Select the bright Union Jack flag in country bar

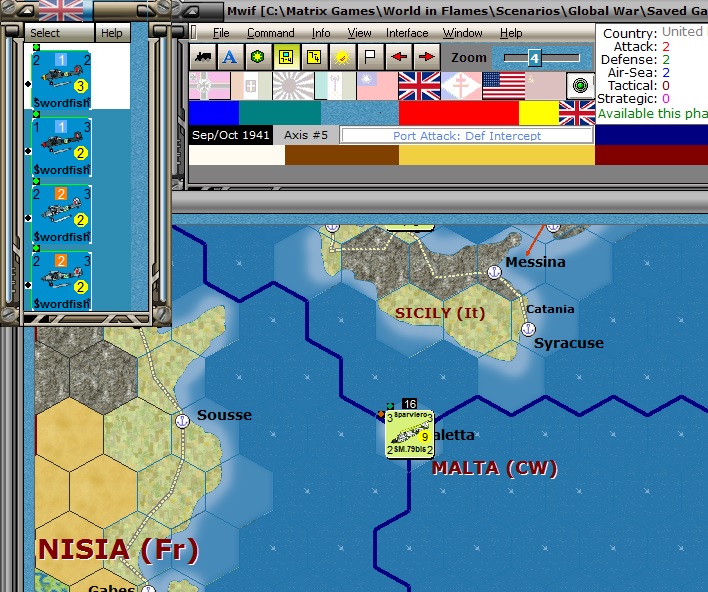419,86
